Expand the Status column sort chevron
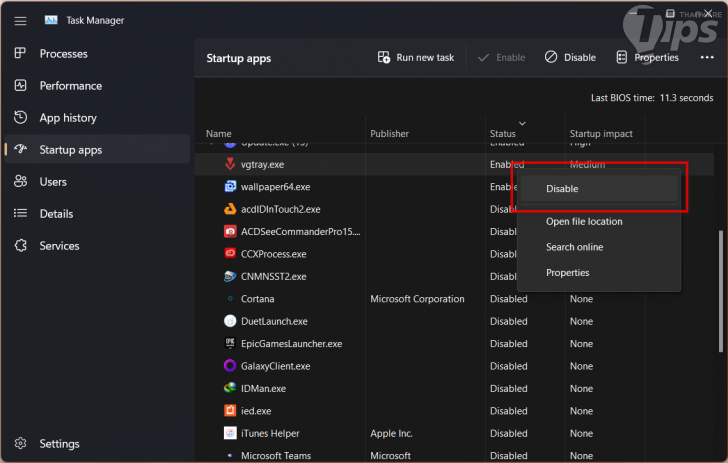 [x=522, y=123]
